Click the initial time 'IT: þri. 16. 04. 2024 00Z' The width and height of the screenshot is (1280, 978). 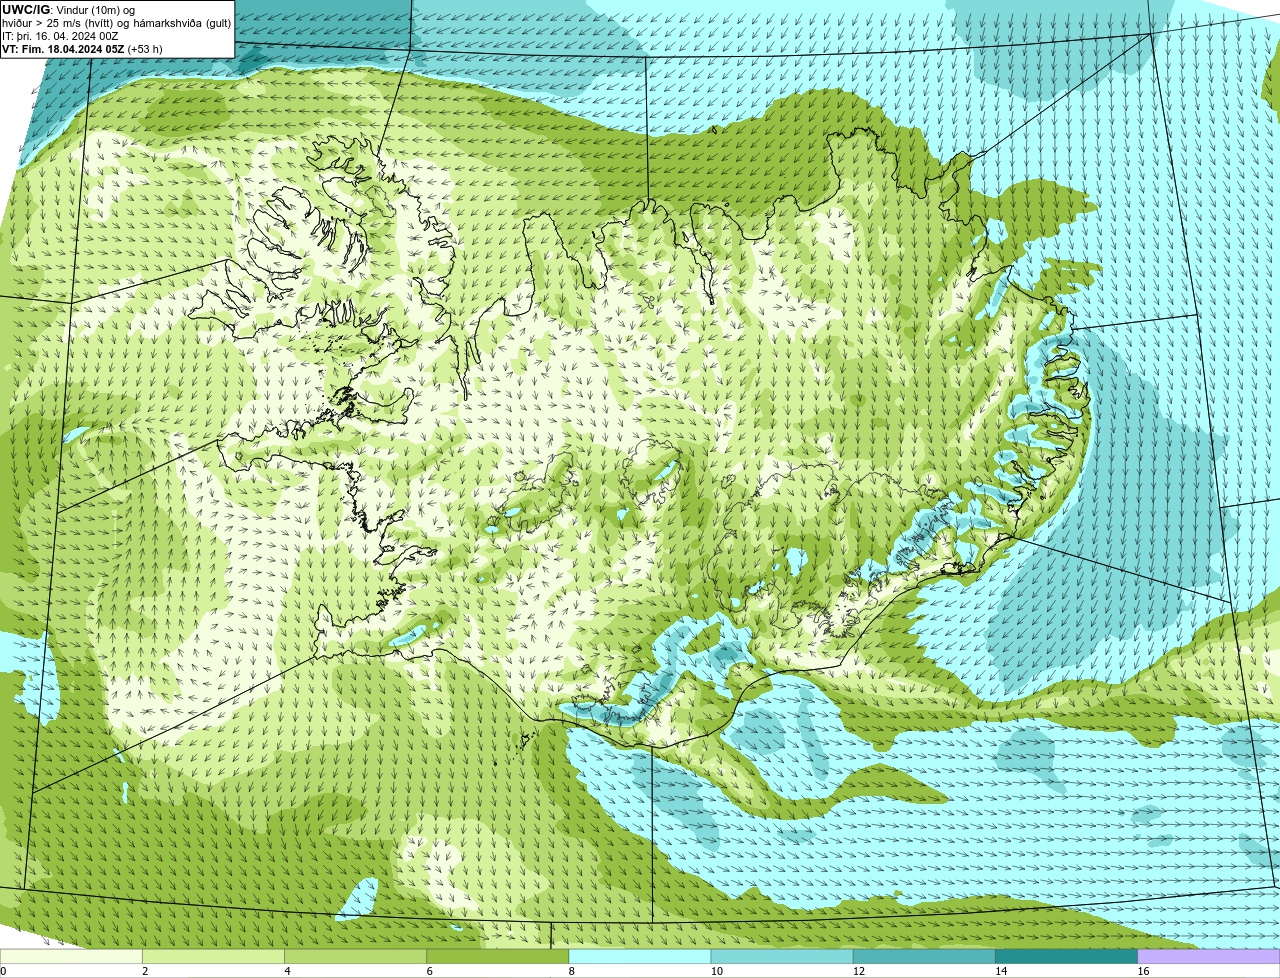coord(60,36)
